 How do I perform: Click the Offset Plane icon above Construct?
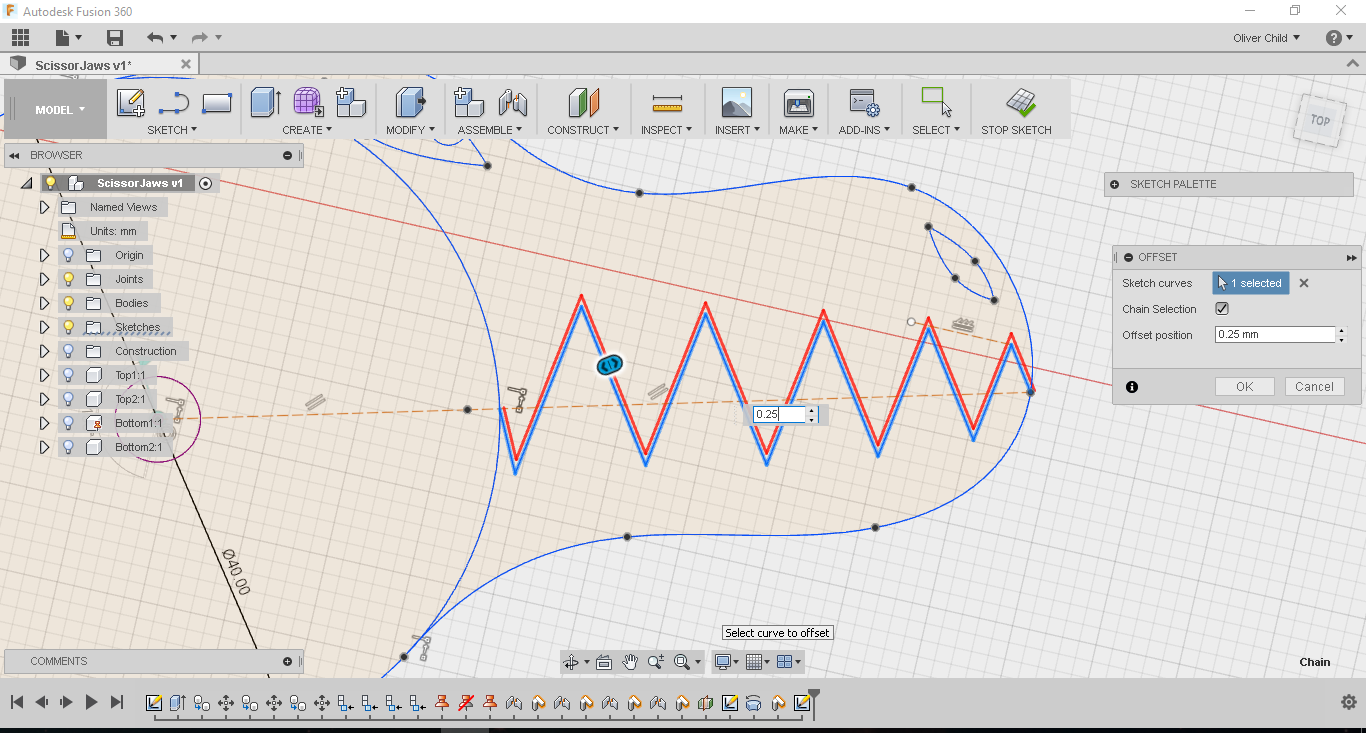tap(583, 102)
